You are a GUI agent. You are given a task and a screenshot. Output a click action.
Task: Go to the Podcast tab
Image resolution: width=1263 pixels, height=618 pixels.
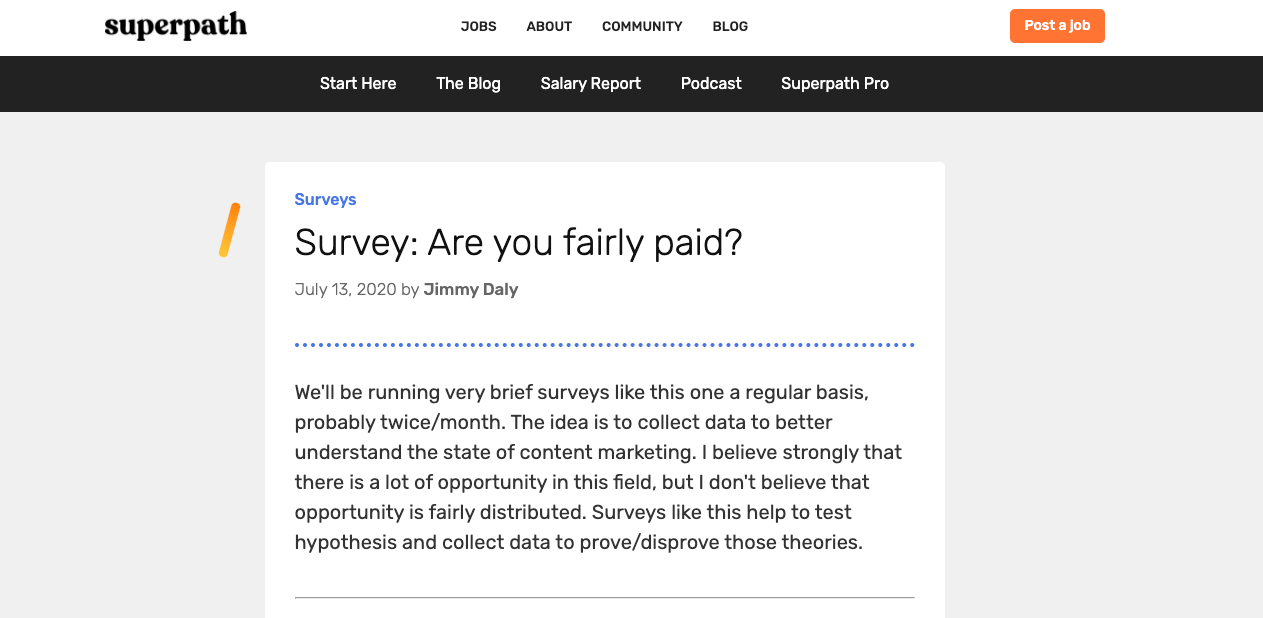coord(711,84)
